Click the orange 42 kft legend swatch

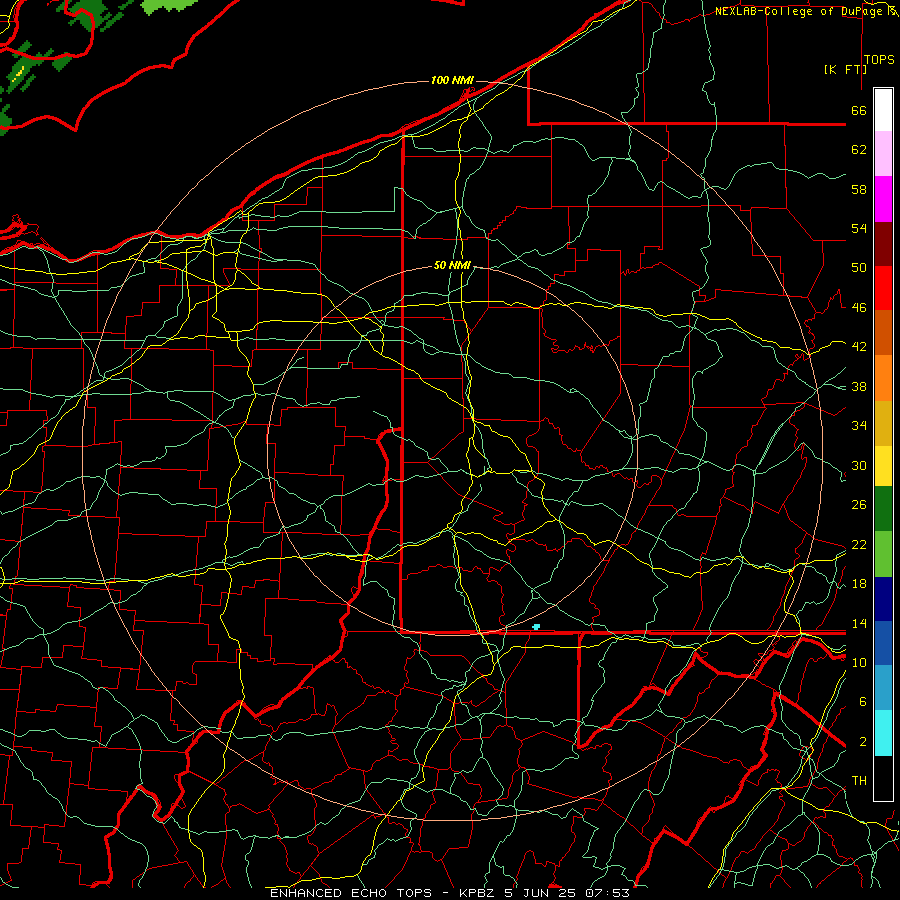[x=883, y=378]
